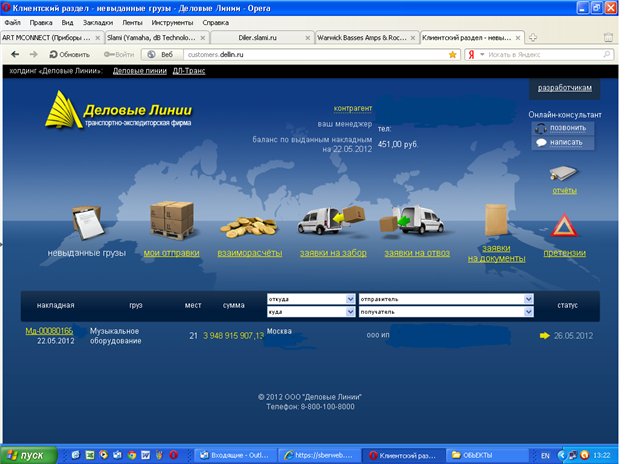
Task: Switch to Входящие Outlook taskbar window
Action: tap(234, 455)
